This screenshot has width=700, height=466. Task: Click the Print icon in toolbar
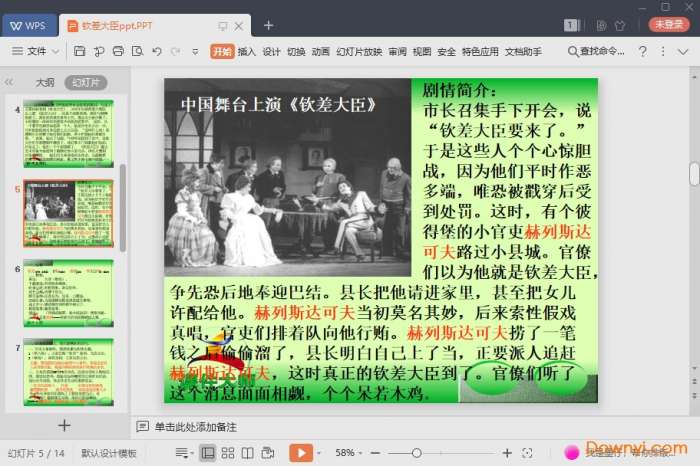click(x=118, y=51)
